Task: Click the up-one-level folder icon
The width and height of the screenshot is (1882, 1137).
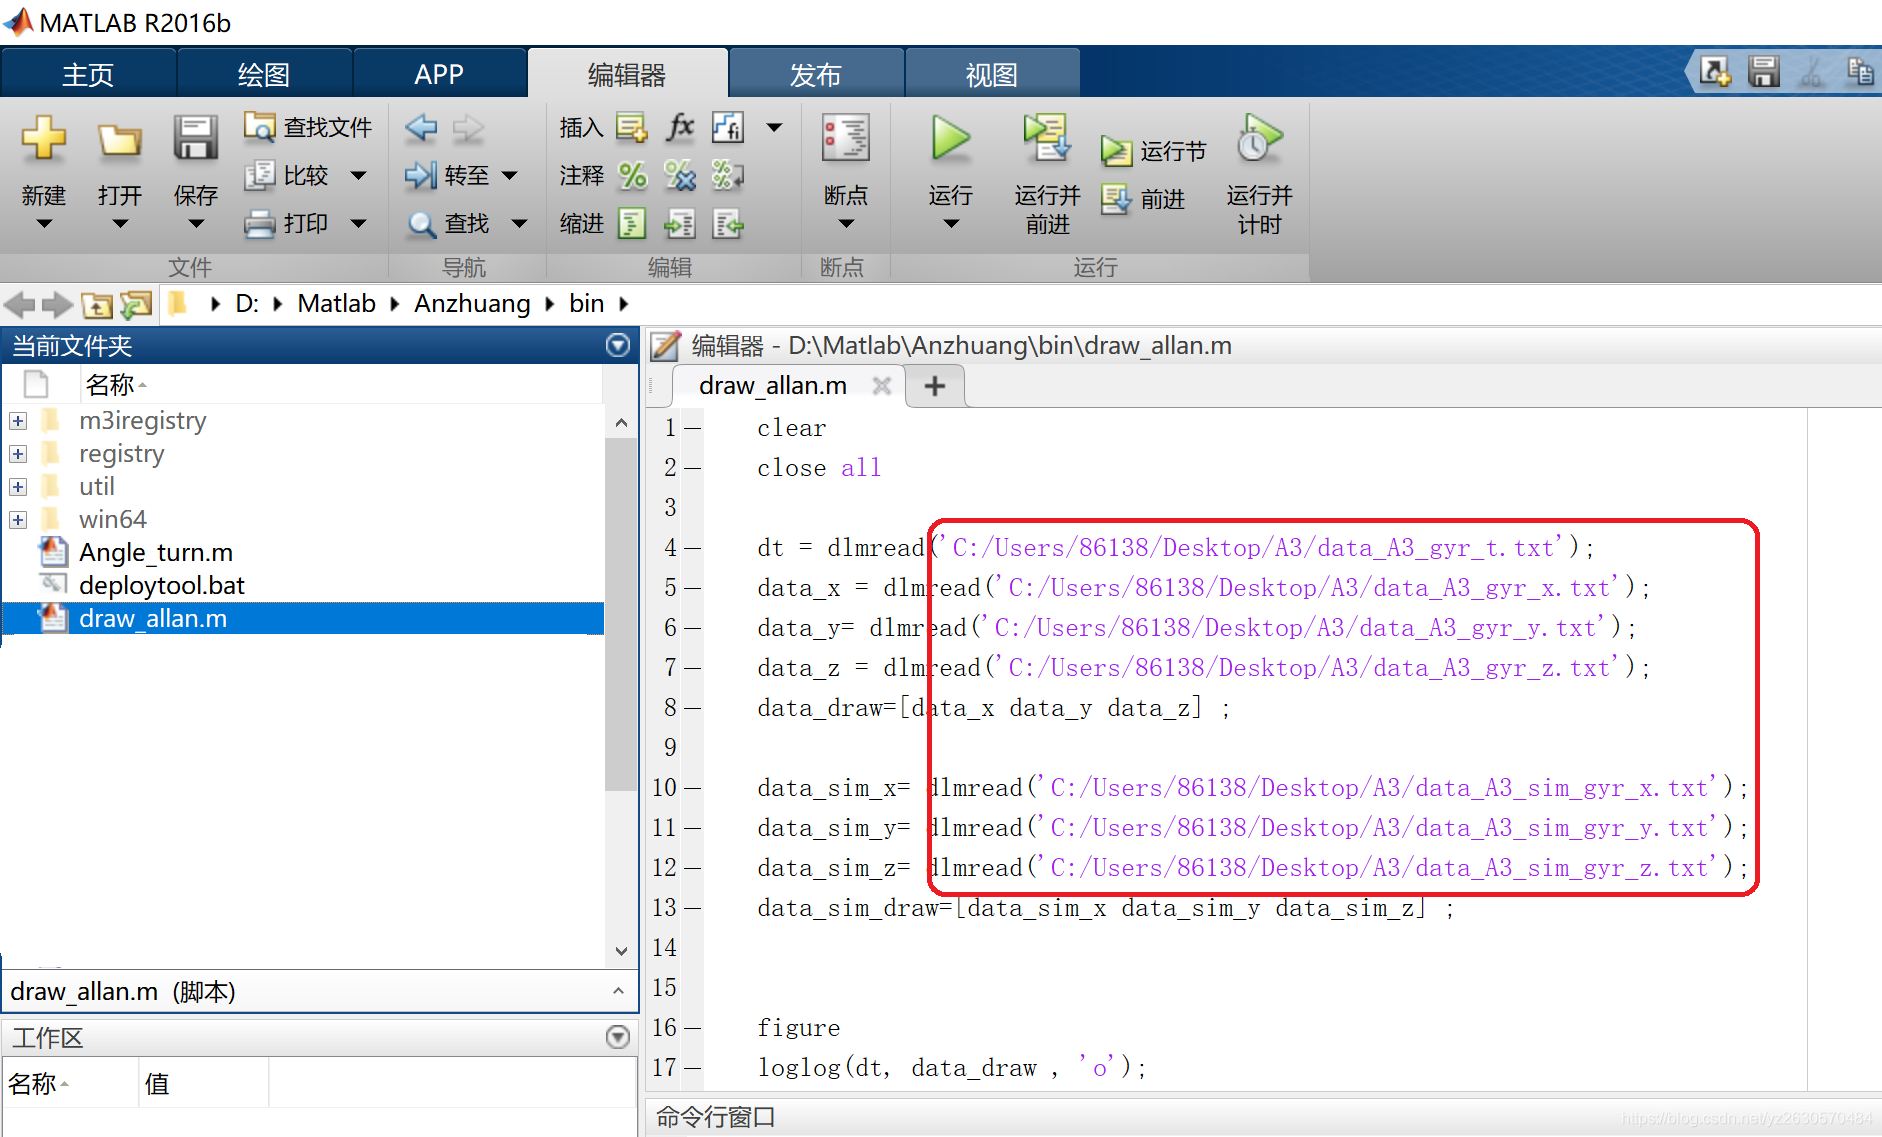Action: 97,304
